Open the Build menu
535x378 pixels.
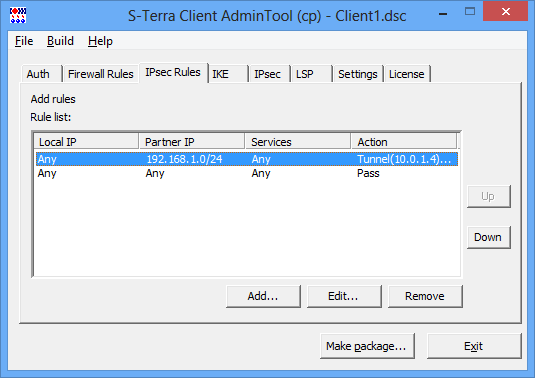pos(60,41)
